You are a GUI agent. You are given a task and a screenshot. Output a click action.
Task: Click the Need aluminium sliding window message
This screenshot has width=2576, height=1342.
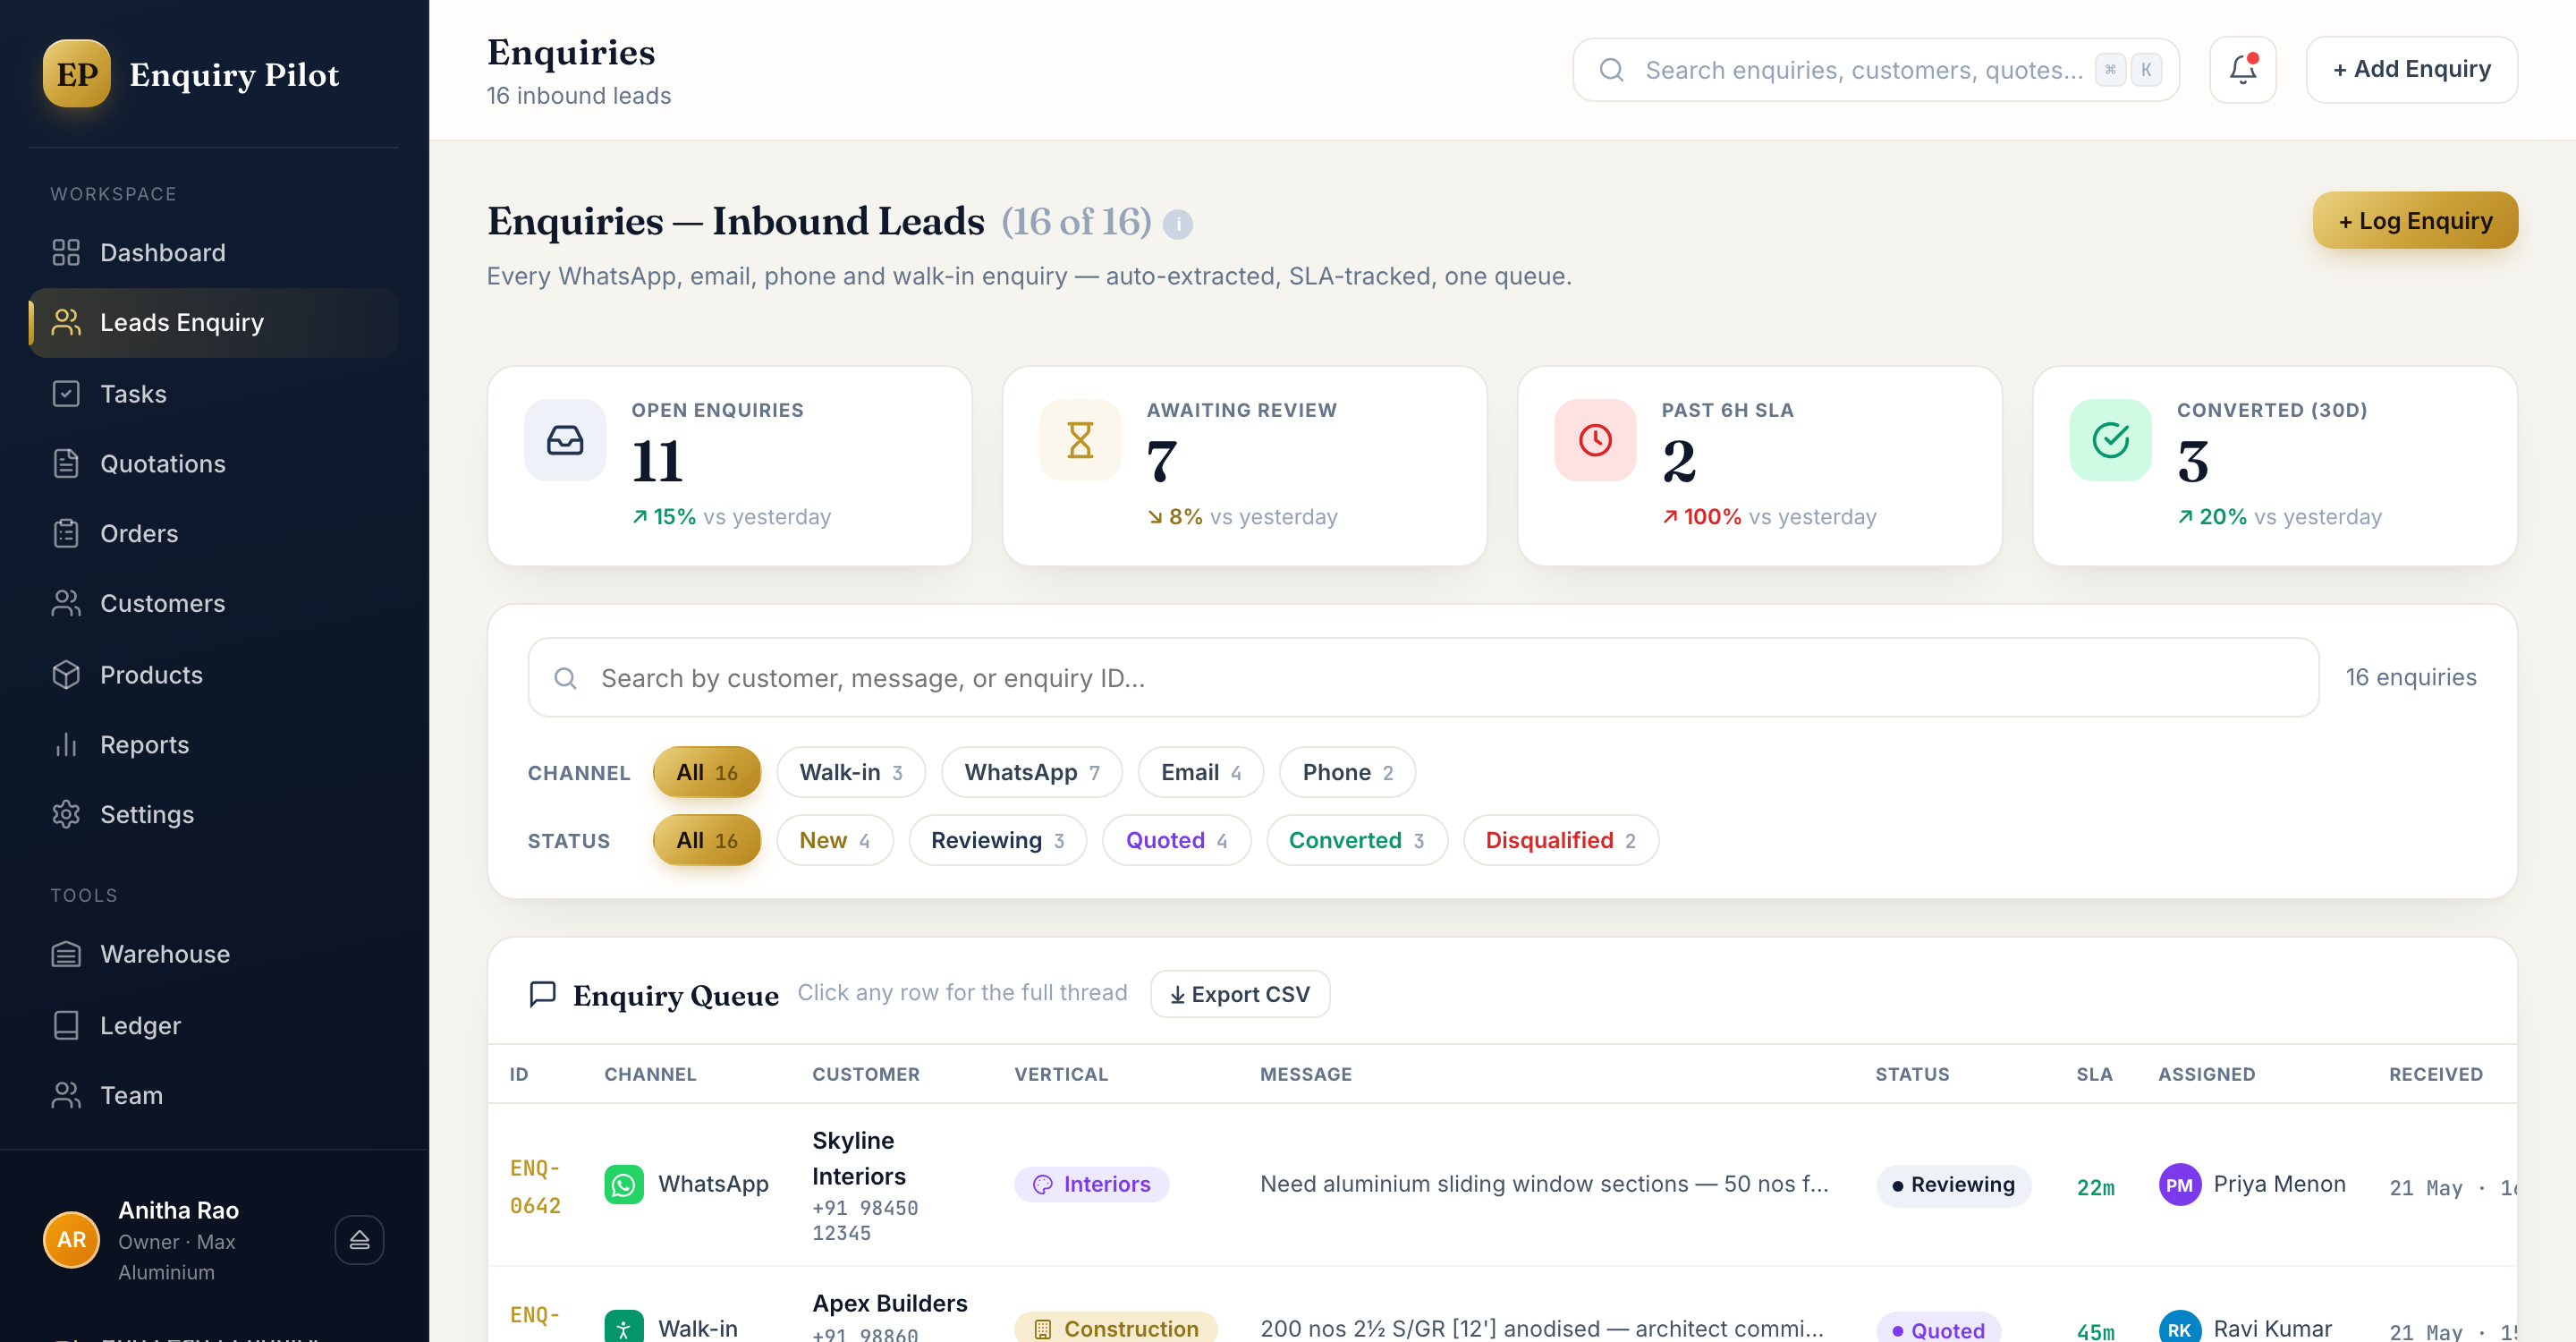1544,1184
